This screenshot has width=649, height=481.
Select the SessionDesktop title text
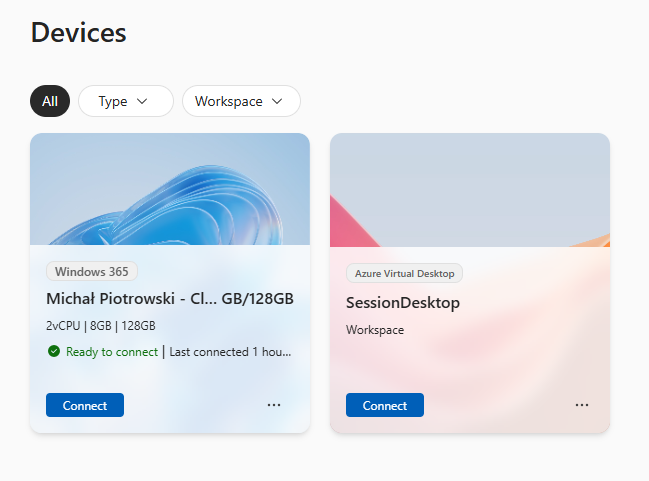[x=403, y=303]
